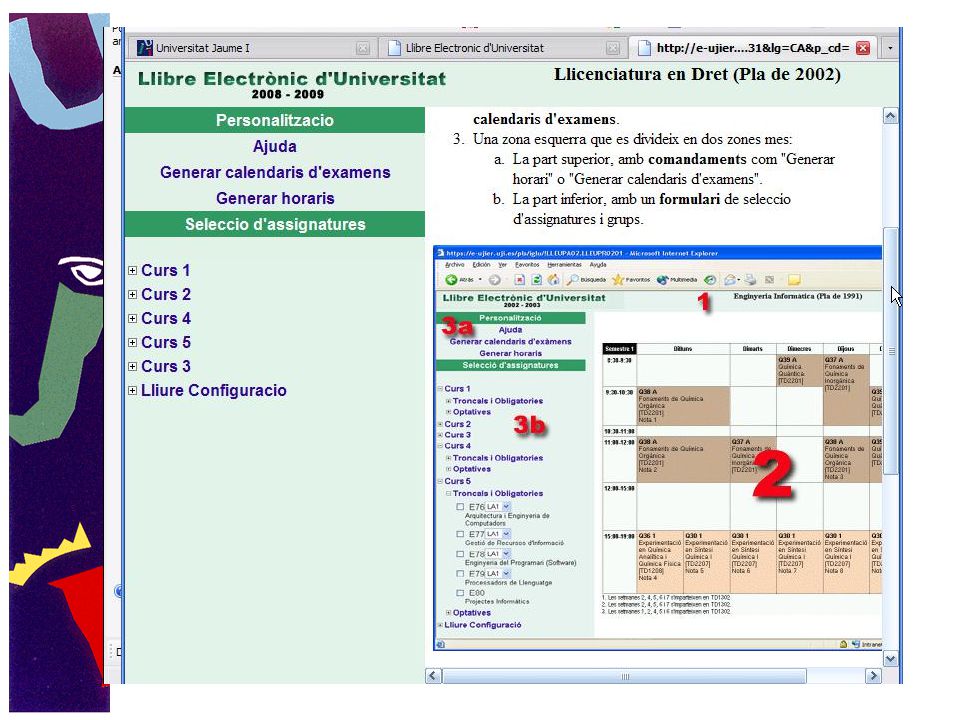Close the Llibre Electronic d'Universitat tab
Screen dimensions: 960x720
click(x=612, y=48)
